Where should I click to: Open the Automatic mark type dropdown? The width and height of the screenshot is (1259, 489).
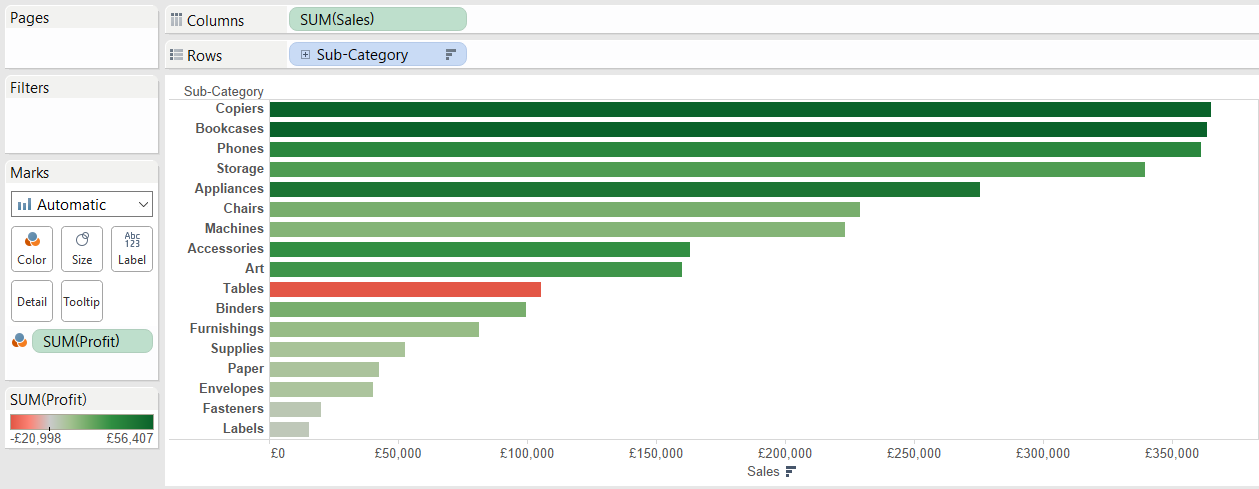point(82,204)
